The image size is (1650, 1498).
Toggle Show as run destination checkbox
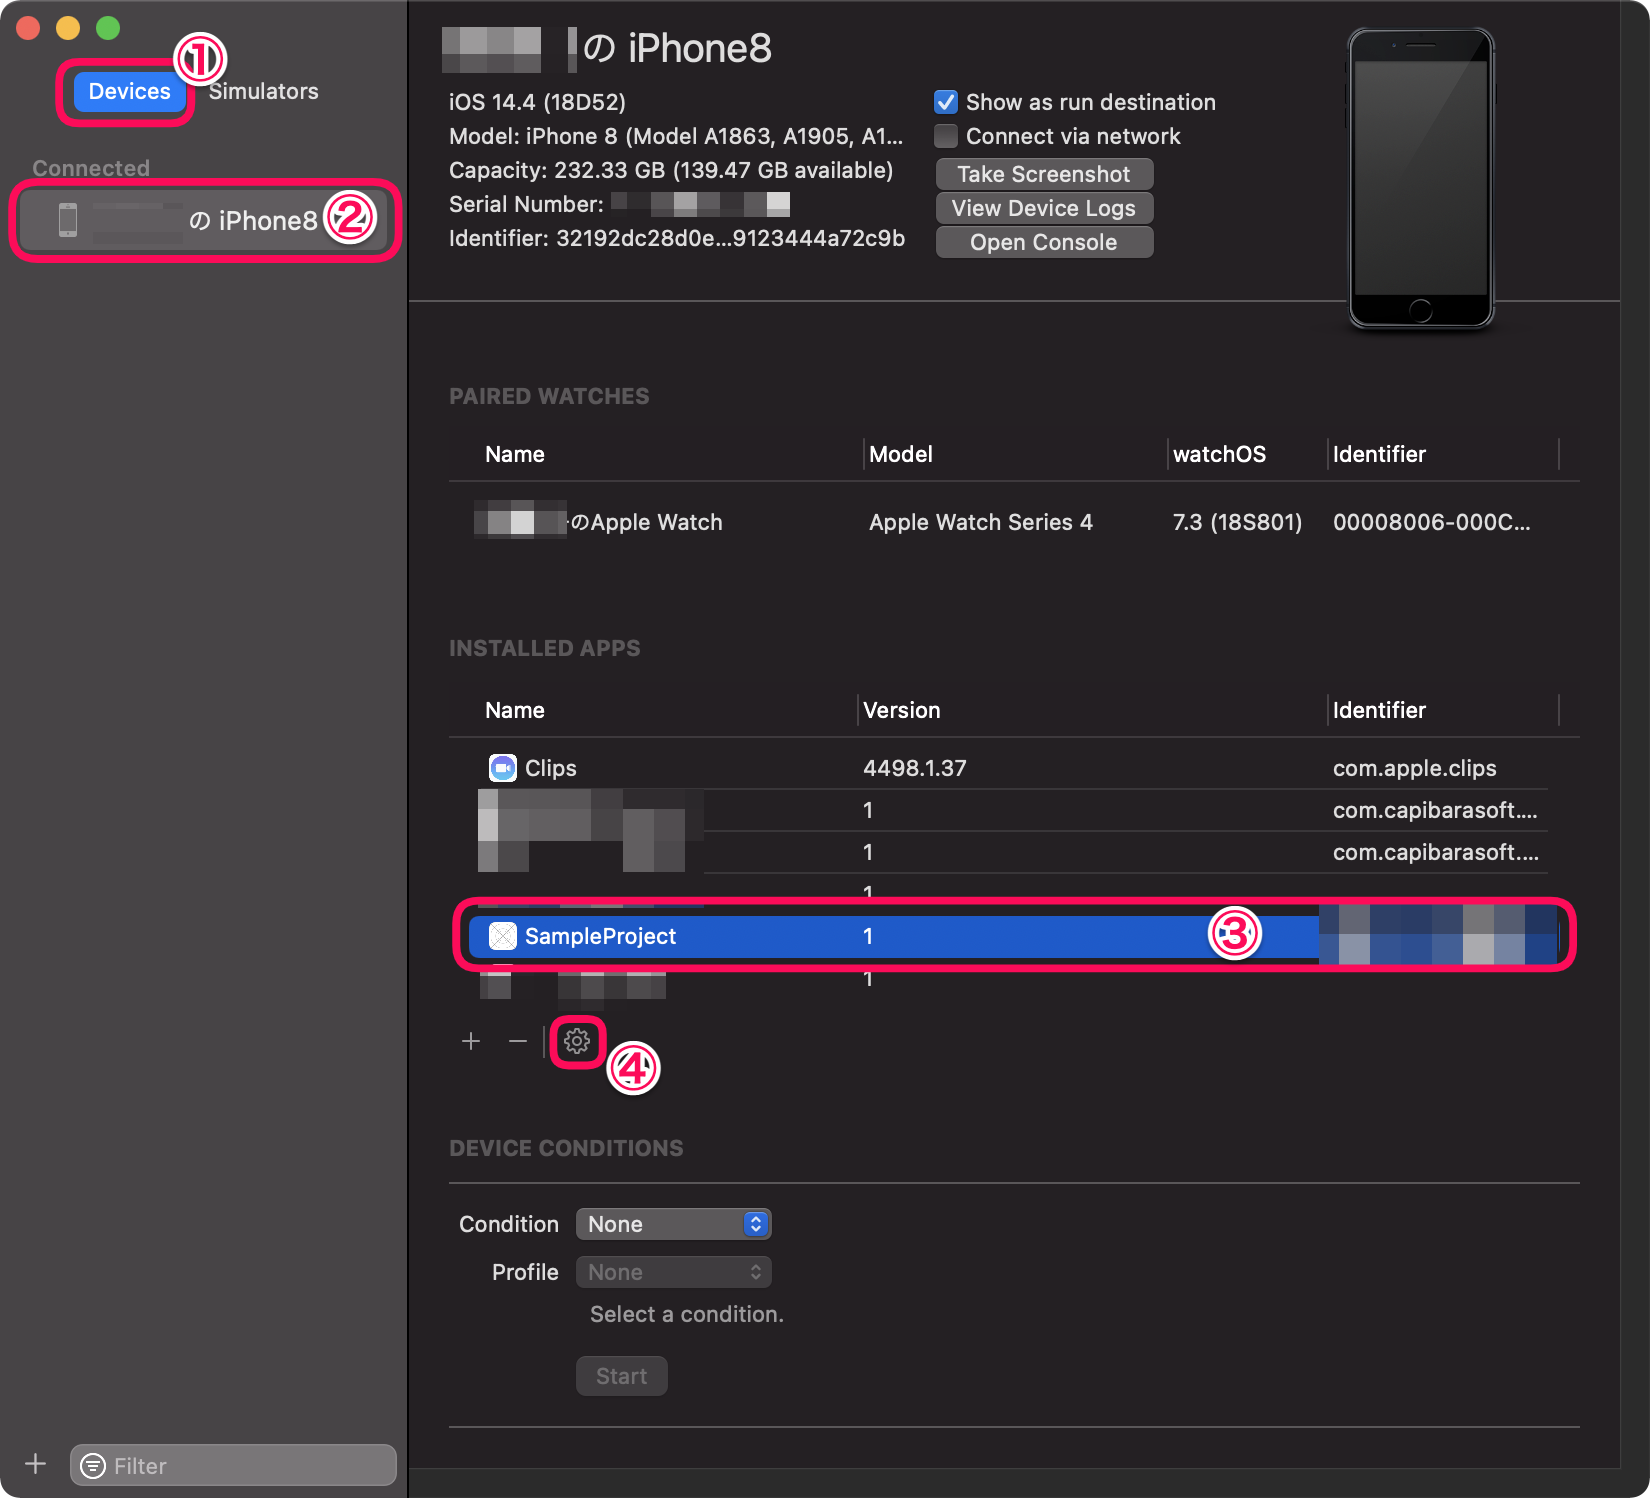pyautogui.click(x=946, y=102)
